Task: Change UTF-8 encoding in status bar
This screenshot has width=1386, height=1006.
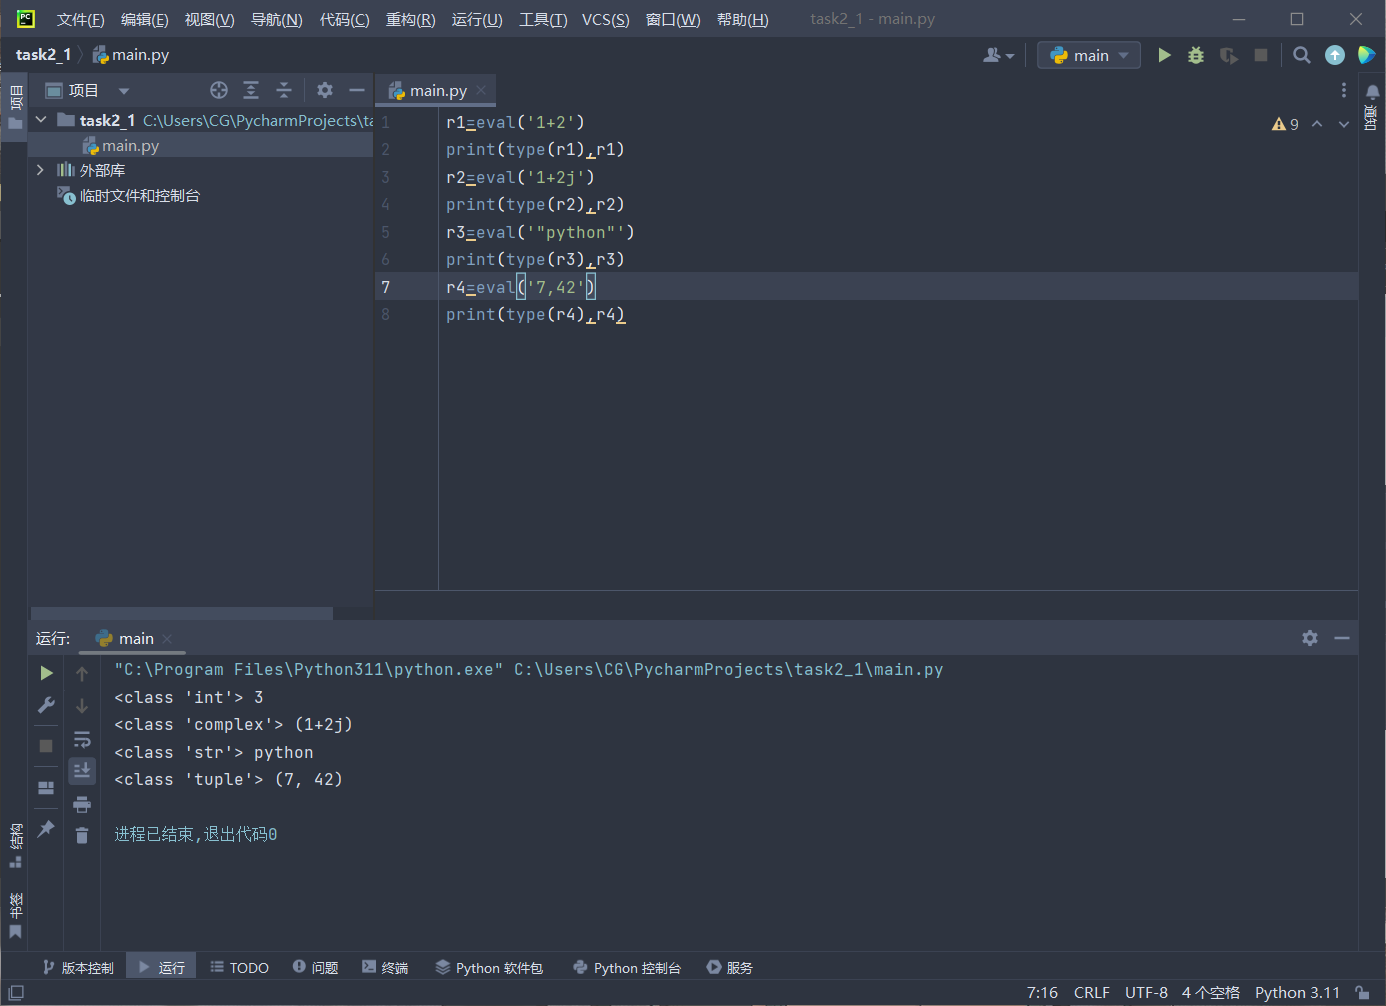Action: tap(1146, 992)
